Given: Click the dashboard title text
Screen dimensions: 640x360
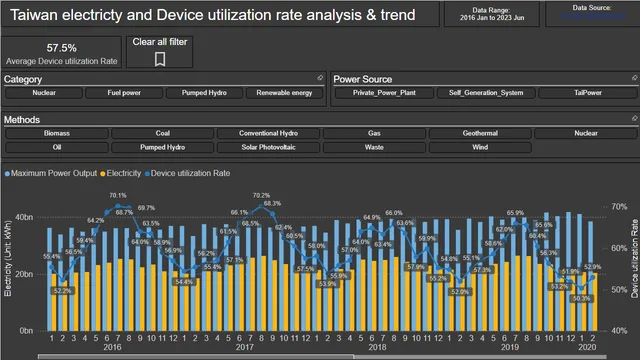Looking at the screenshot, I should click(213, 15).
